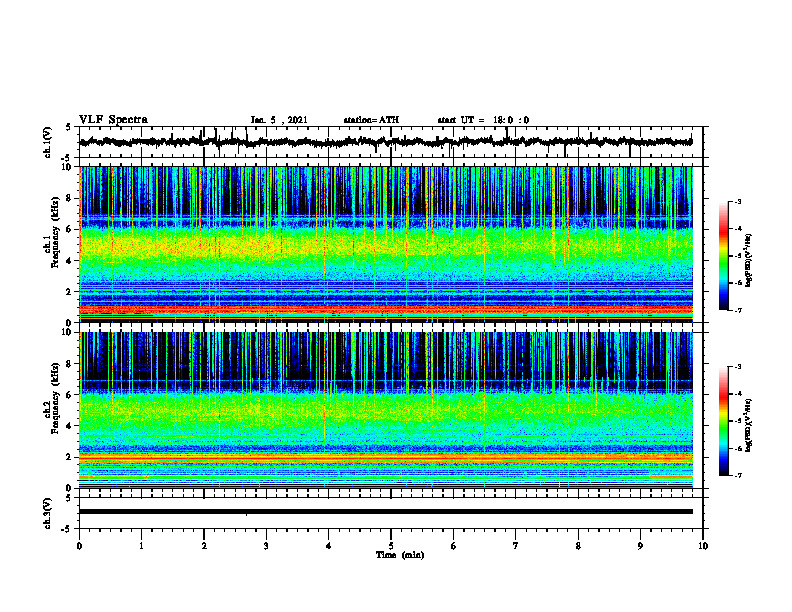Click time axis tick label "0"
This screenshot has height=612, width=792.
(x=79, y=546)
